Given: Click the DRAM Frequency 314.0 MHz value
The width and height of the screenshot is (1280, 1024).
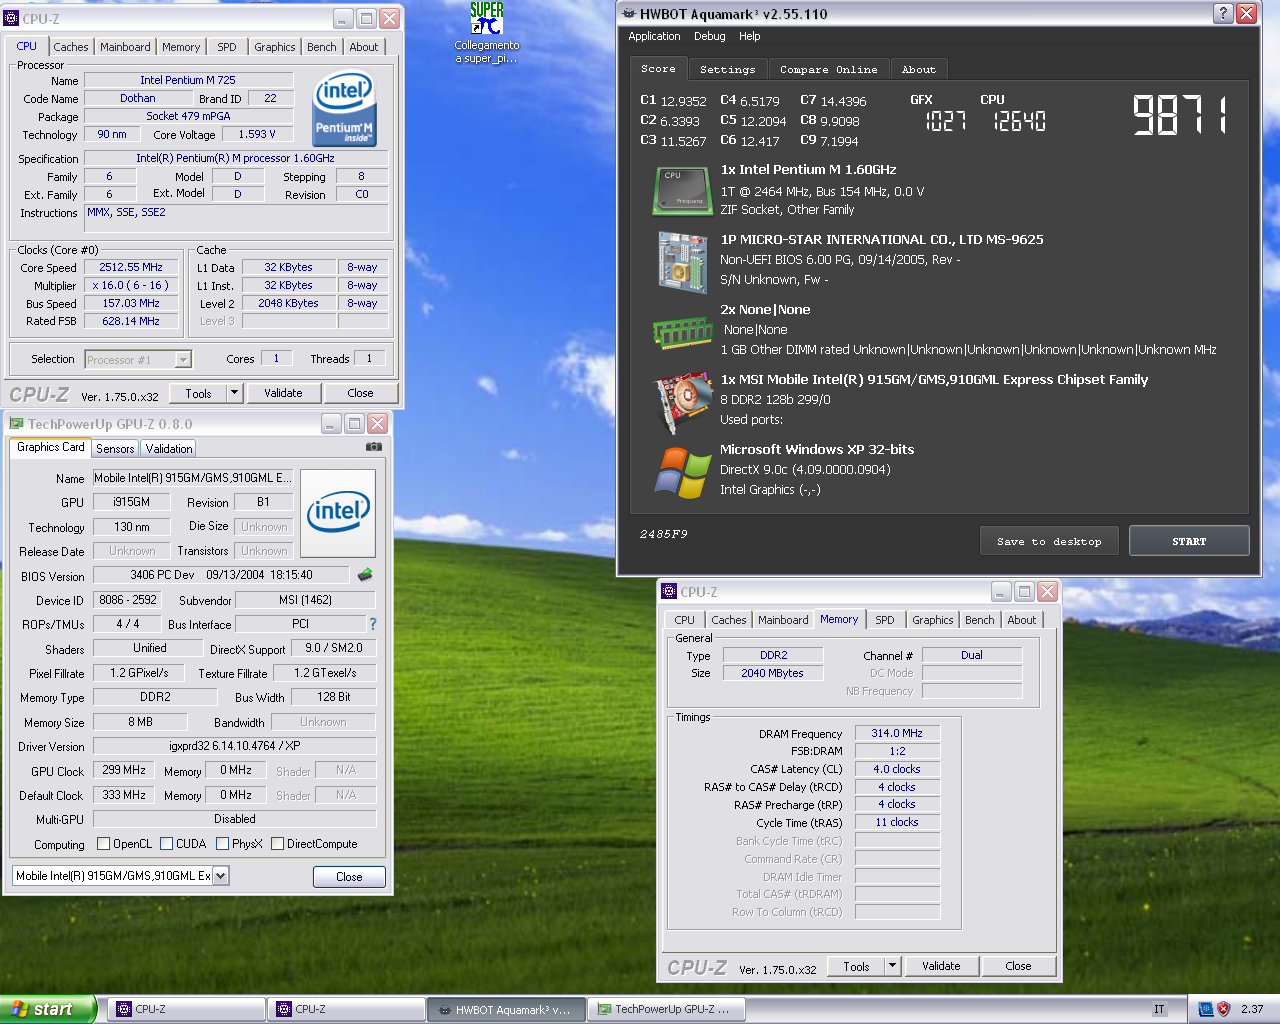Looking at the screenshot, I should [897, 733].
